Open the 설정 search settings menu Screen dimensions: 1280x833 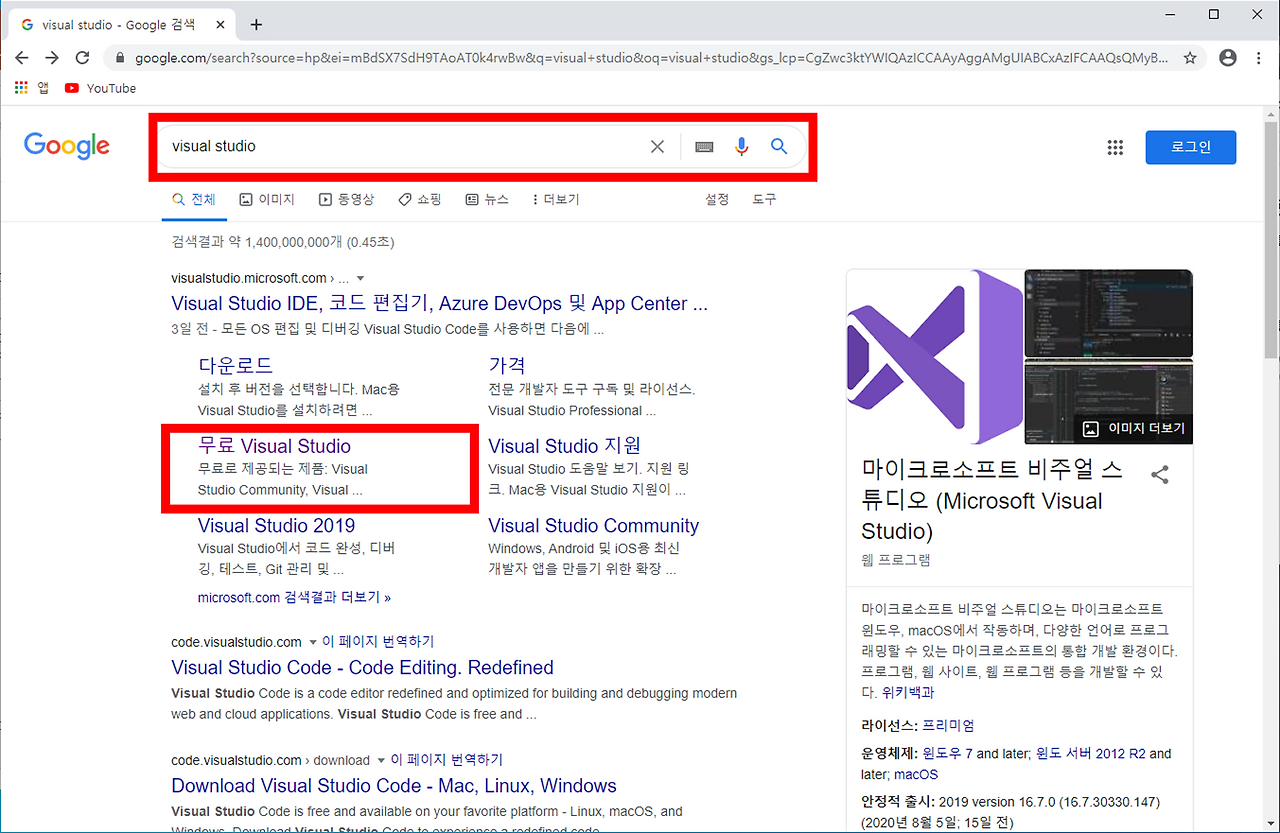717,200
